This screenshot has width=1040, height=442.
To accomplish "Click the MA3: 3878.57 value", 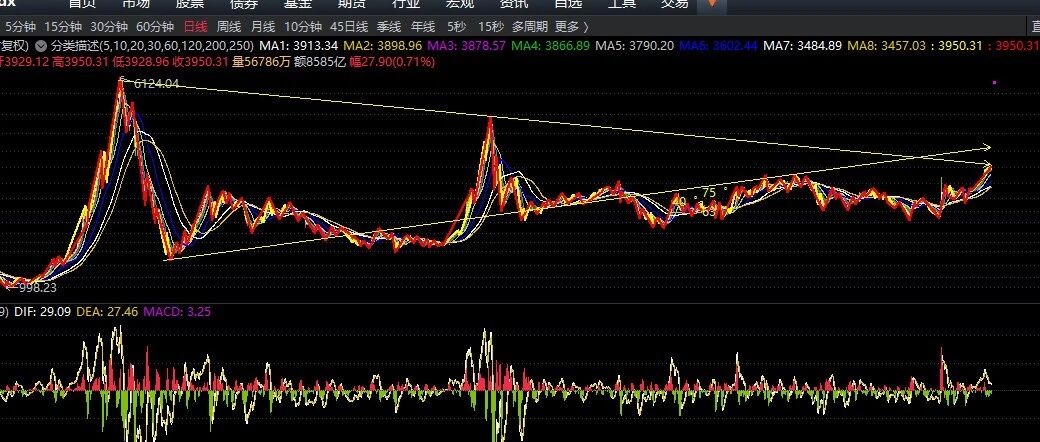I will (x=466, y=46).
